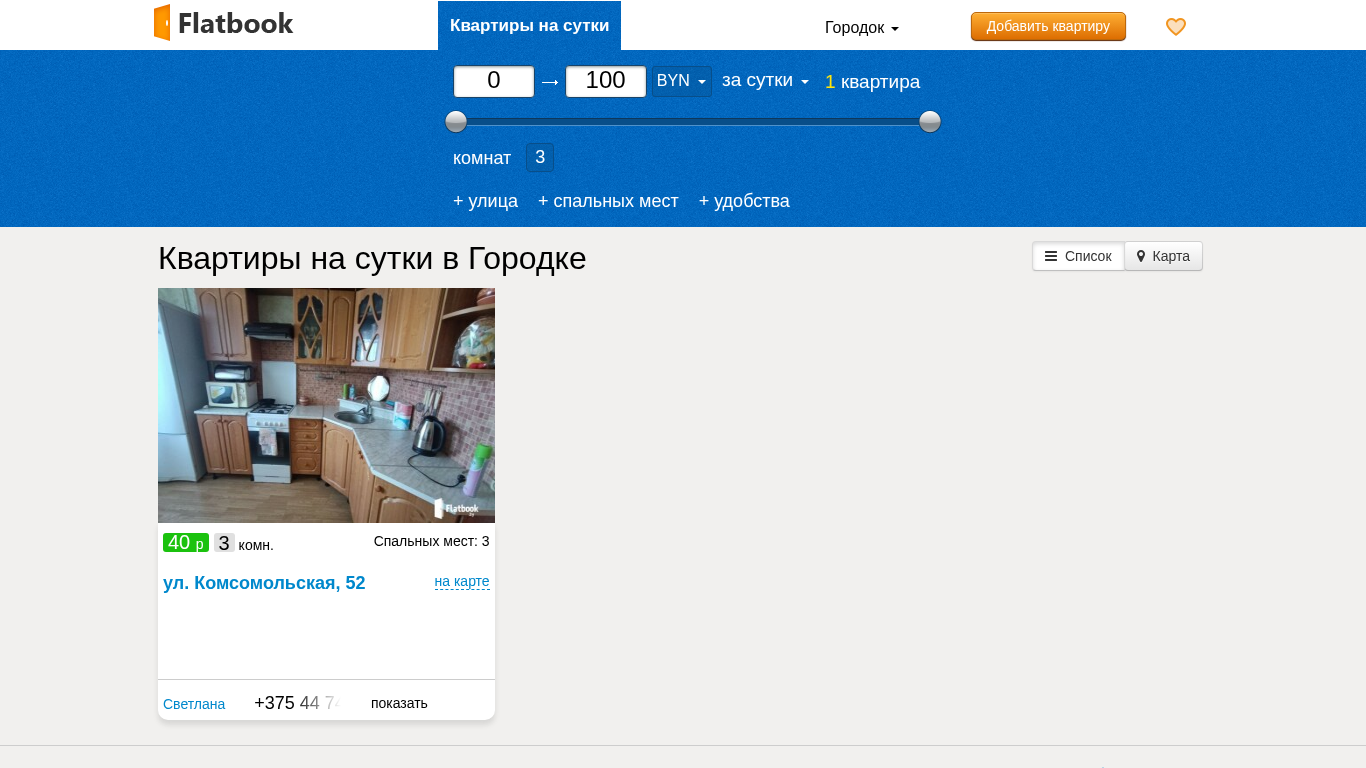
Task: Switch to Список list view
Action: (x=1078, y=256)
